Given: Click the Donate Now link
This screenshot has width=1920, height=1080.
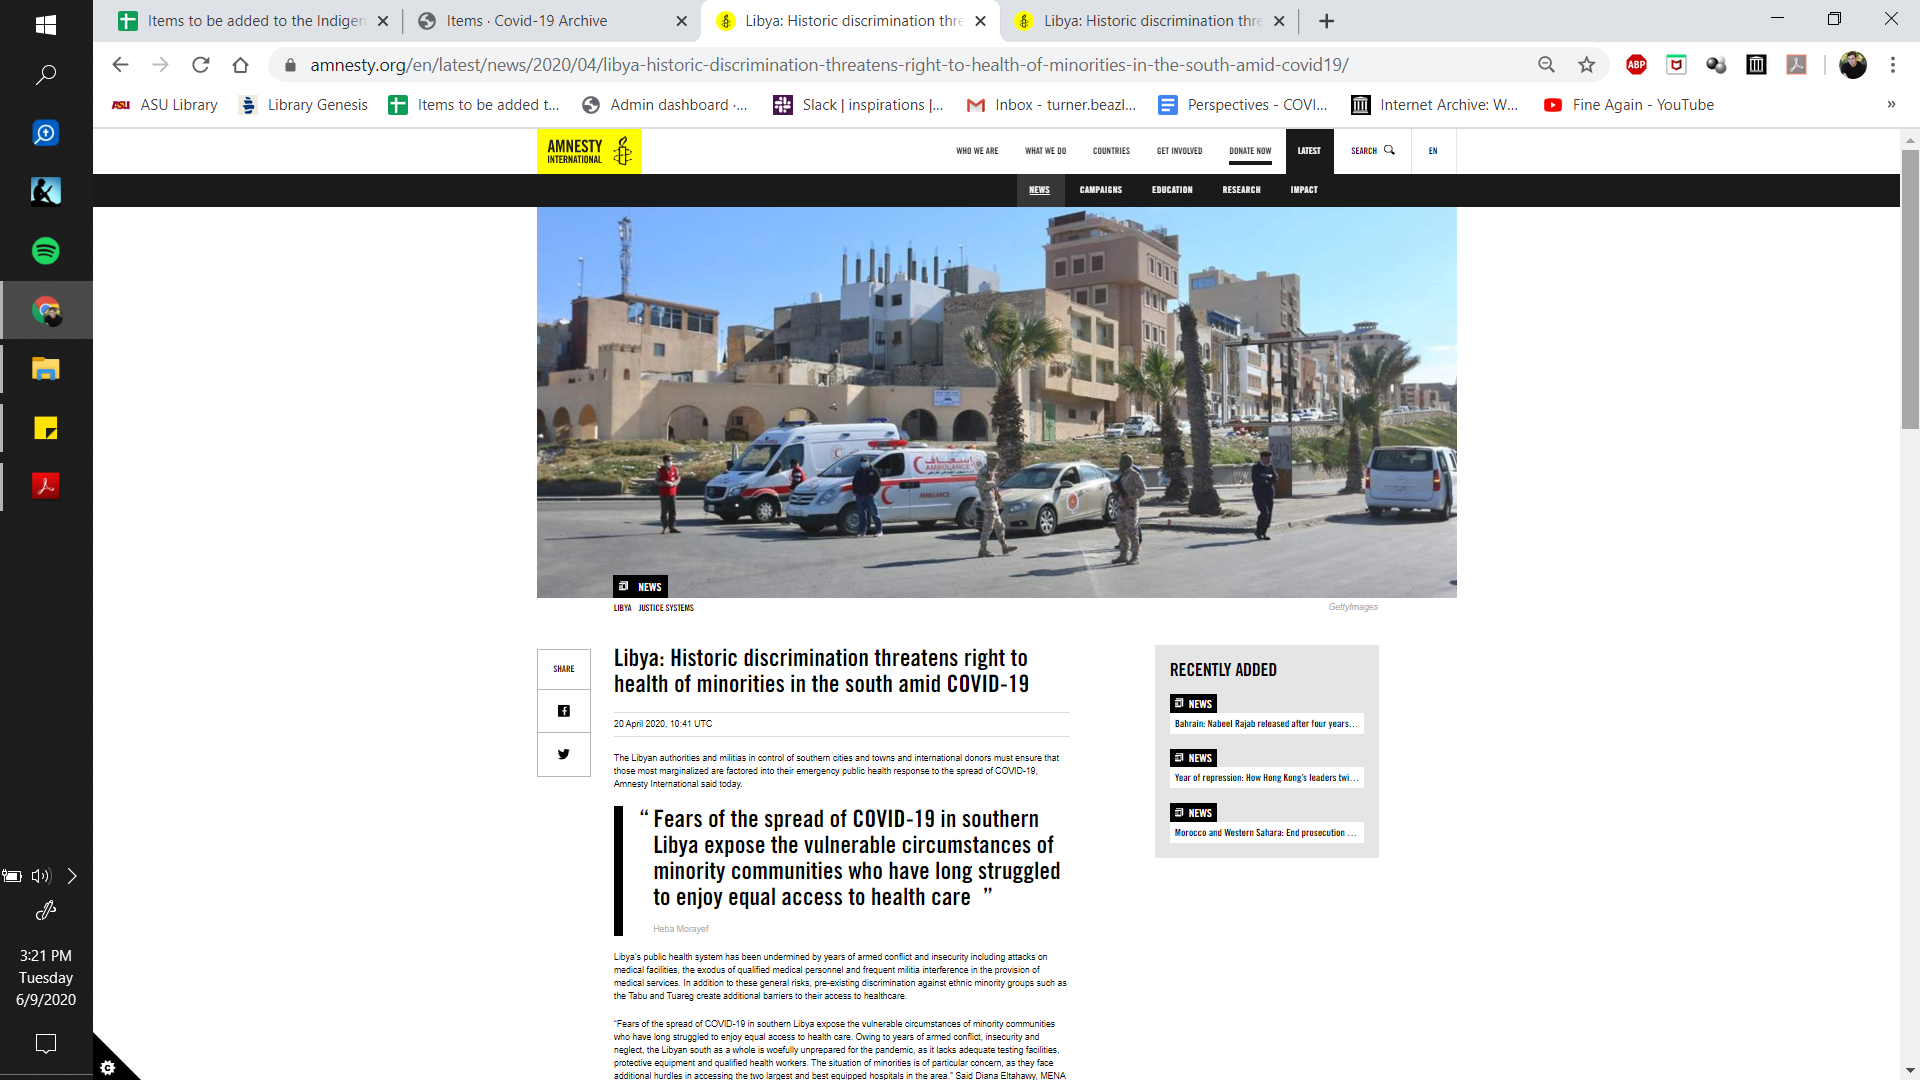Looking at the screenshot, I should tap(1250, 151).
